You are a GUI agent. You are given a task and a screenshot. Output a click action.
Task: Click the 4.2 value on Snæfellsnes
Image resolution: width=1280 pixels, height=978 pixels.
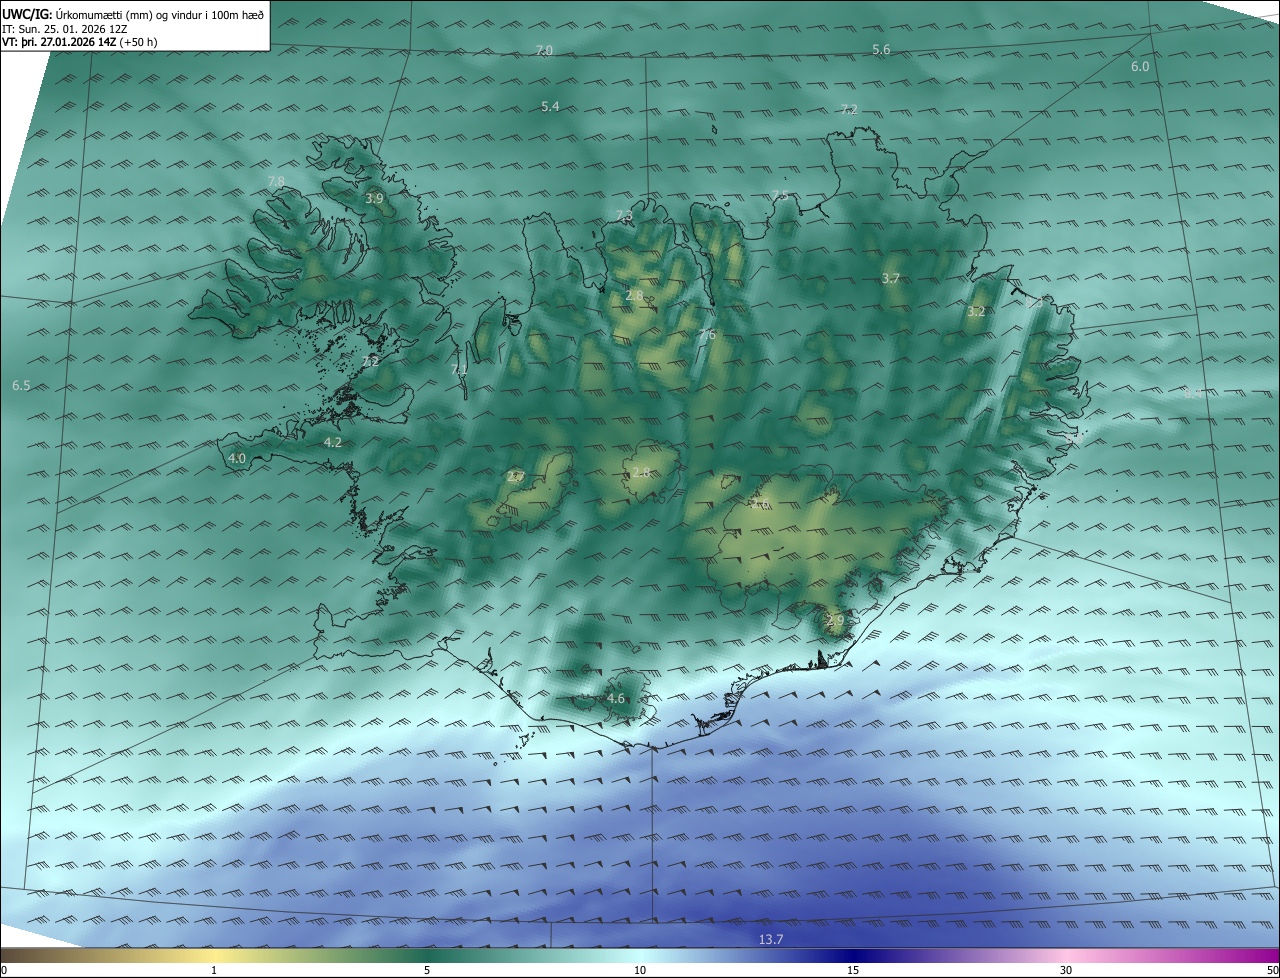point(333,441)
